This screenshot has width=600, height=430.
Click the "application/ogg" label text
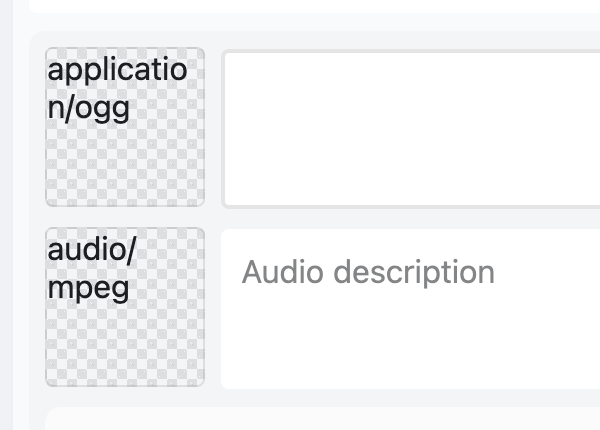pyautogui.click(x=116, y=88)
